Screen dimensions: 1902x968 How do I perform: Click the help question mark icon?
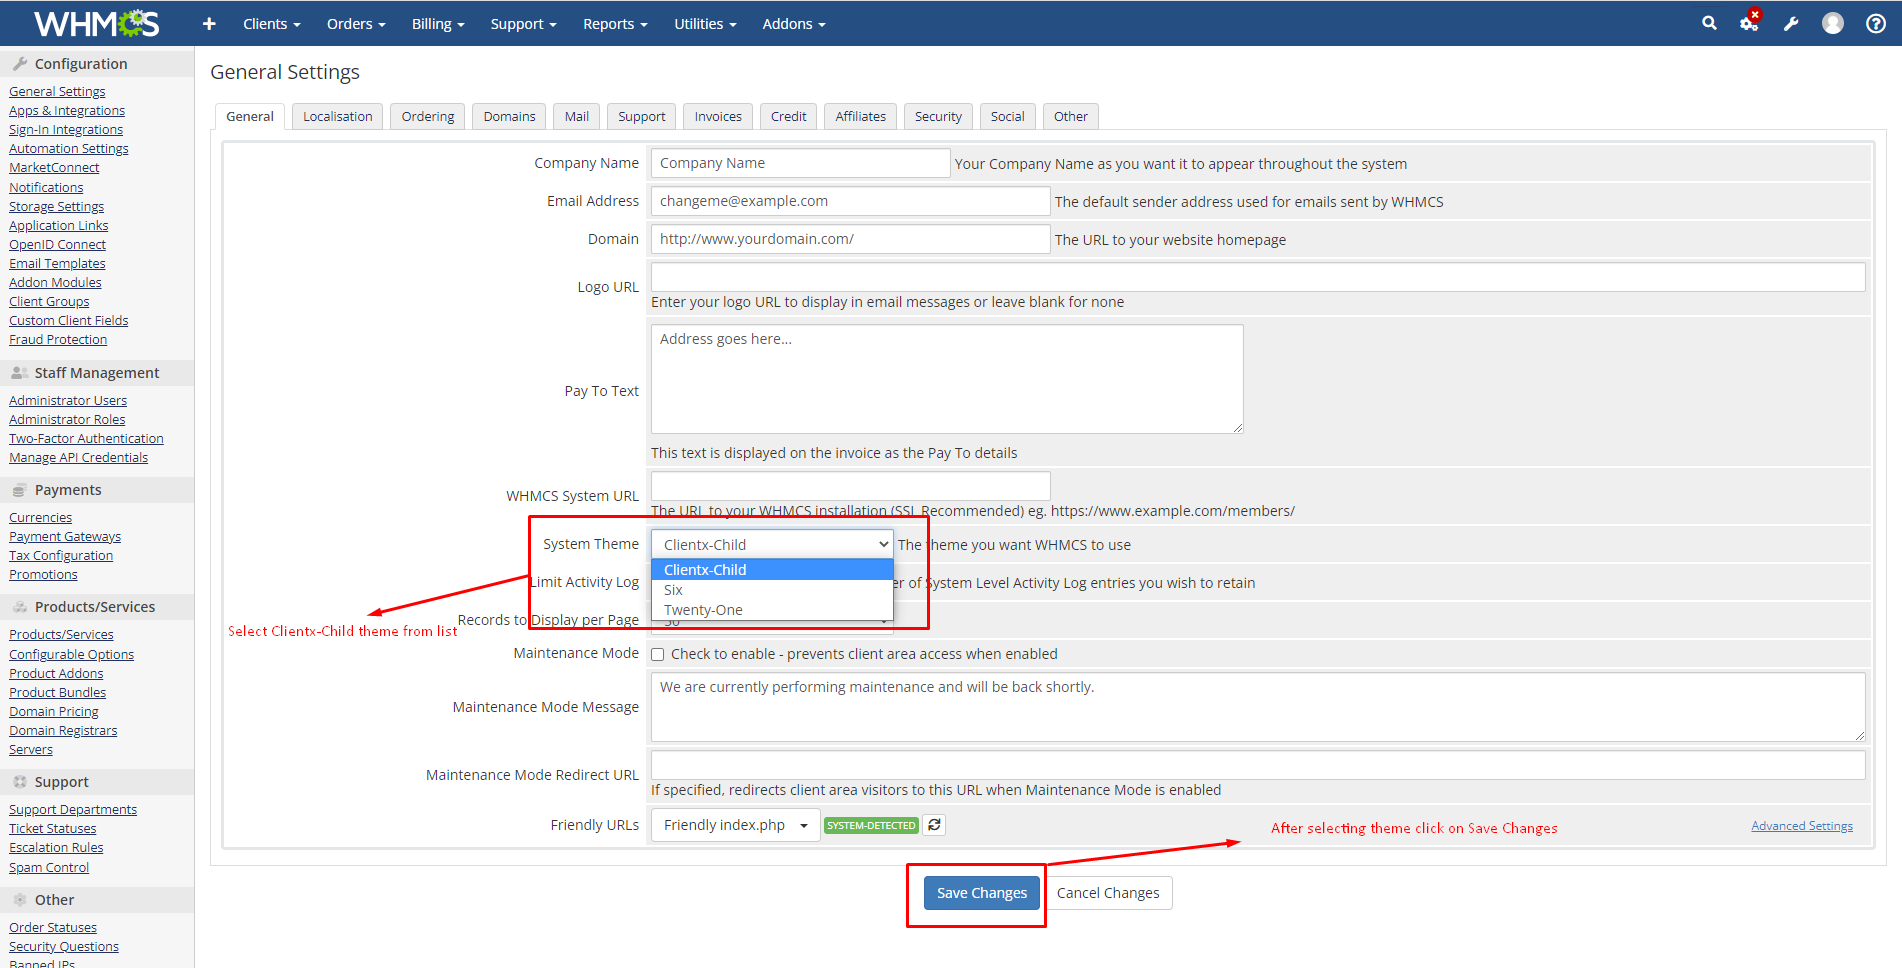click(x=1876, y=24)
